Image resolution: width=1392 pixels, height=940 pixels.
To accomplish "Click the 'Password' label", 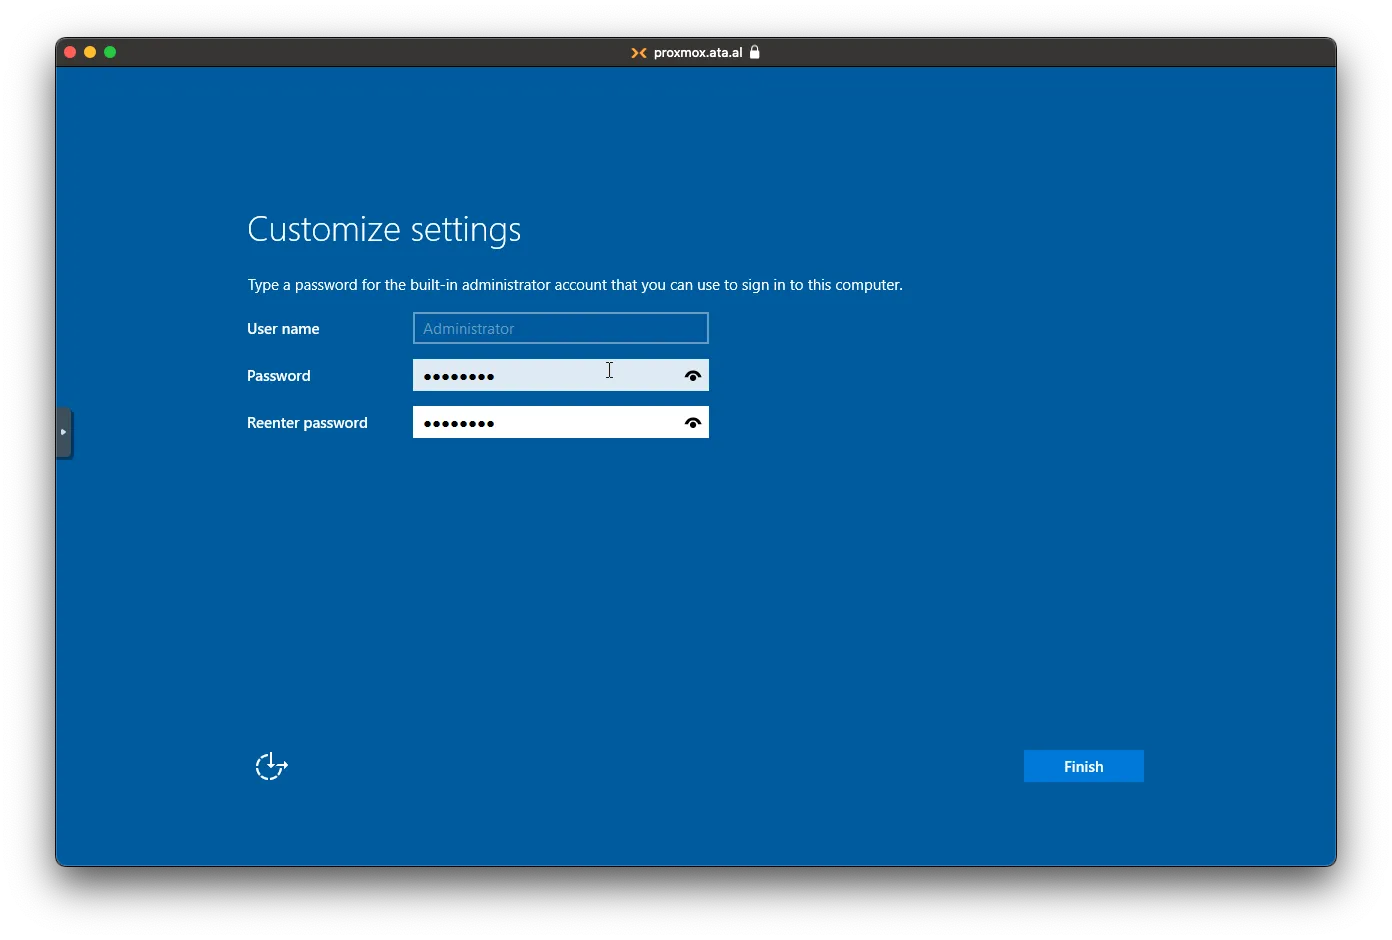I will click(x=279, y=376).
